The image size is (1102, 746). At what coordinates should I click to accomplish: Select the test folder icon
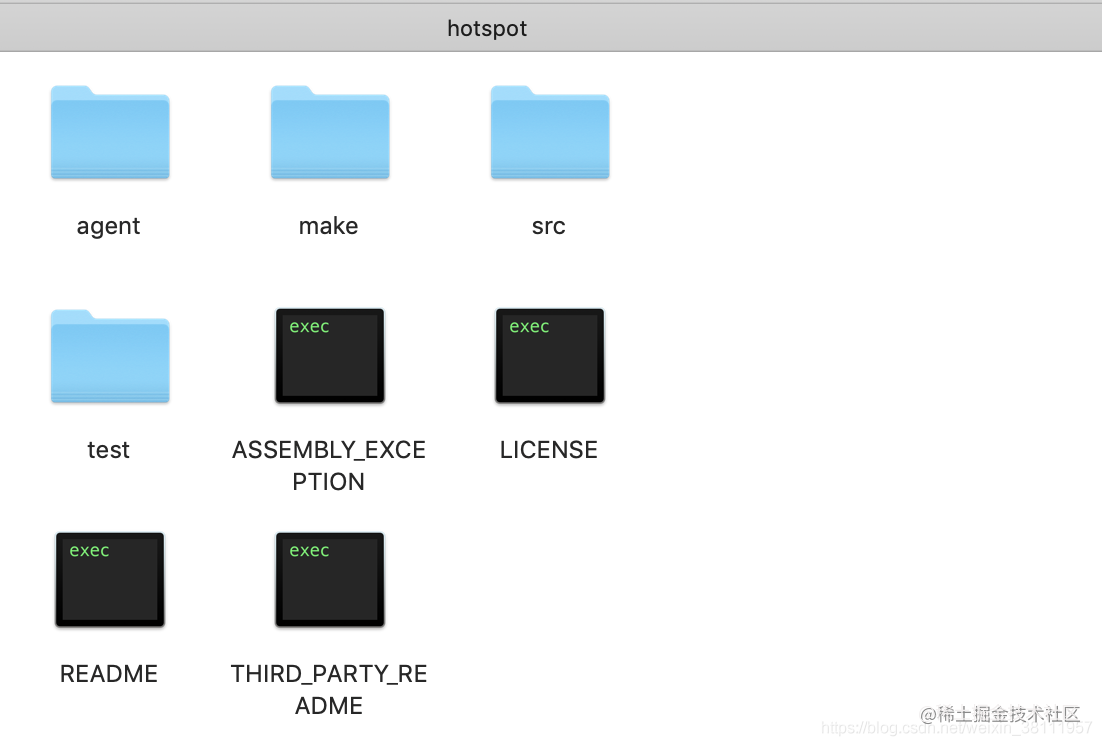pyautogui.click(x=110, y=356)
